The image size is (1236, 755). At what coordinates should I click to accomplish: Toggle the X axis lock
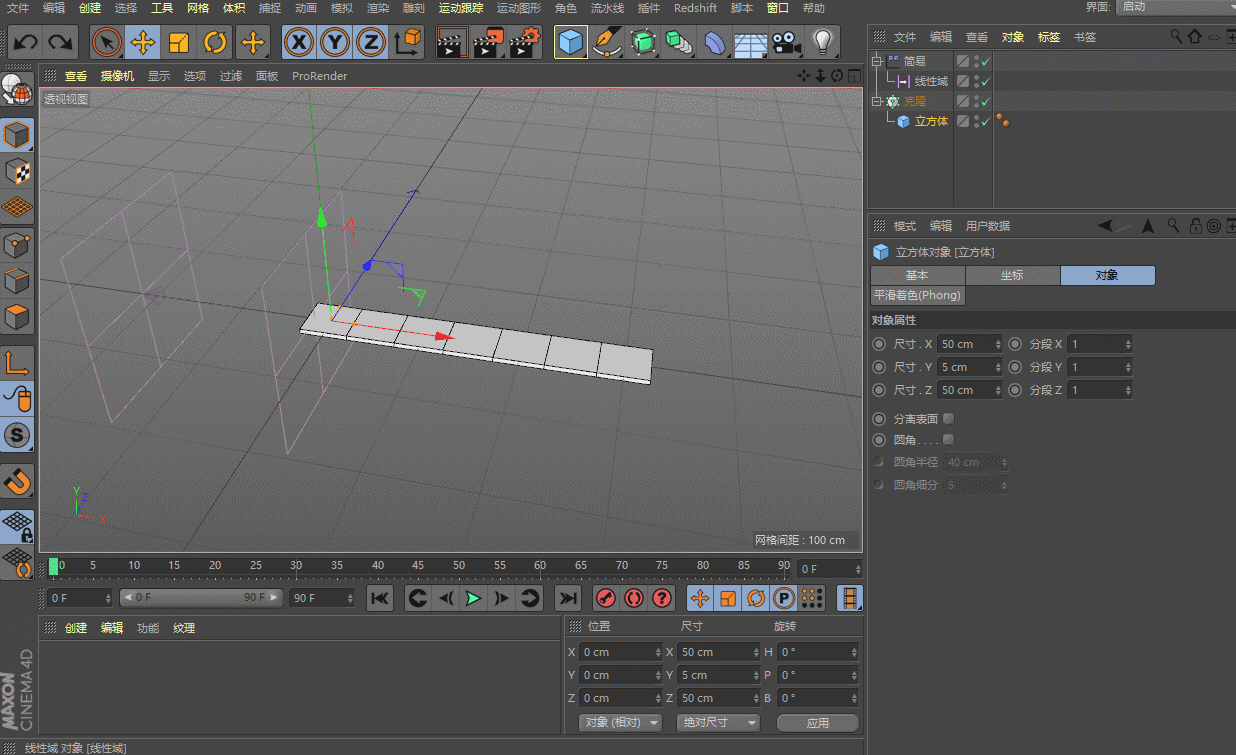[298, 42]
